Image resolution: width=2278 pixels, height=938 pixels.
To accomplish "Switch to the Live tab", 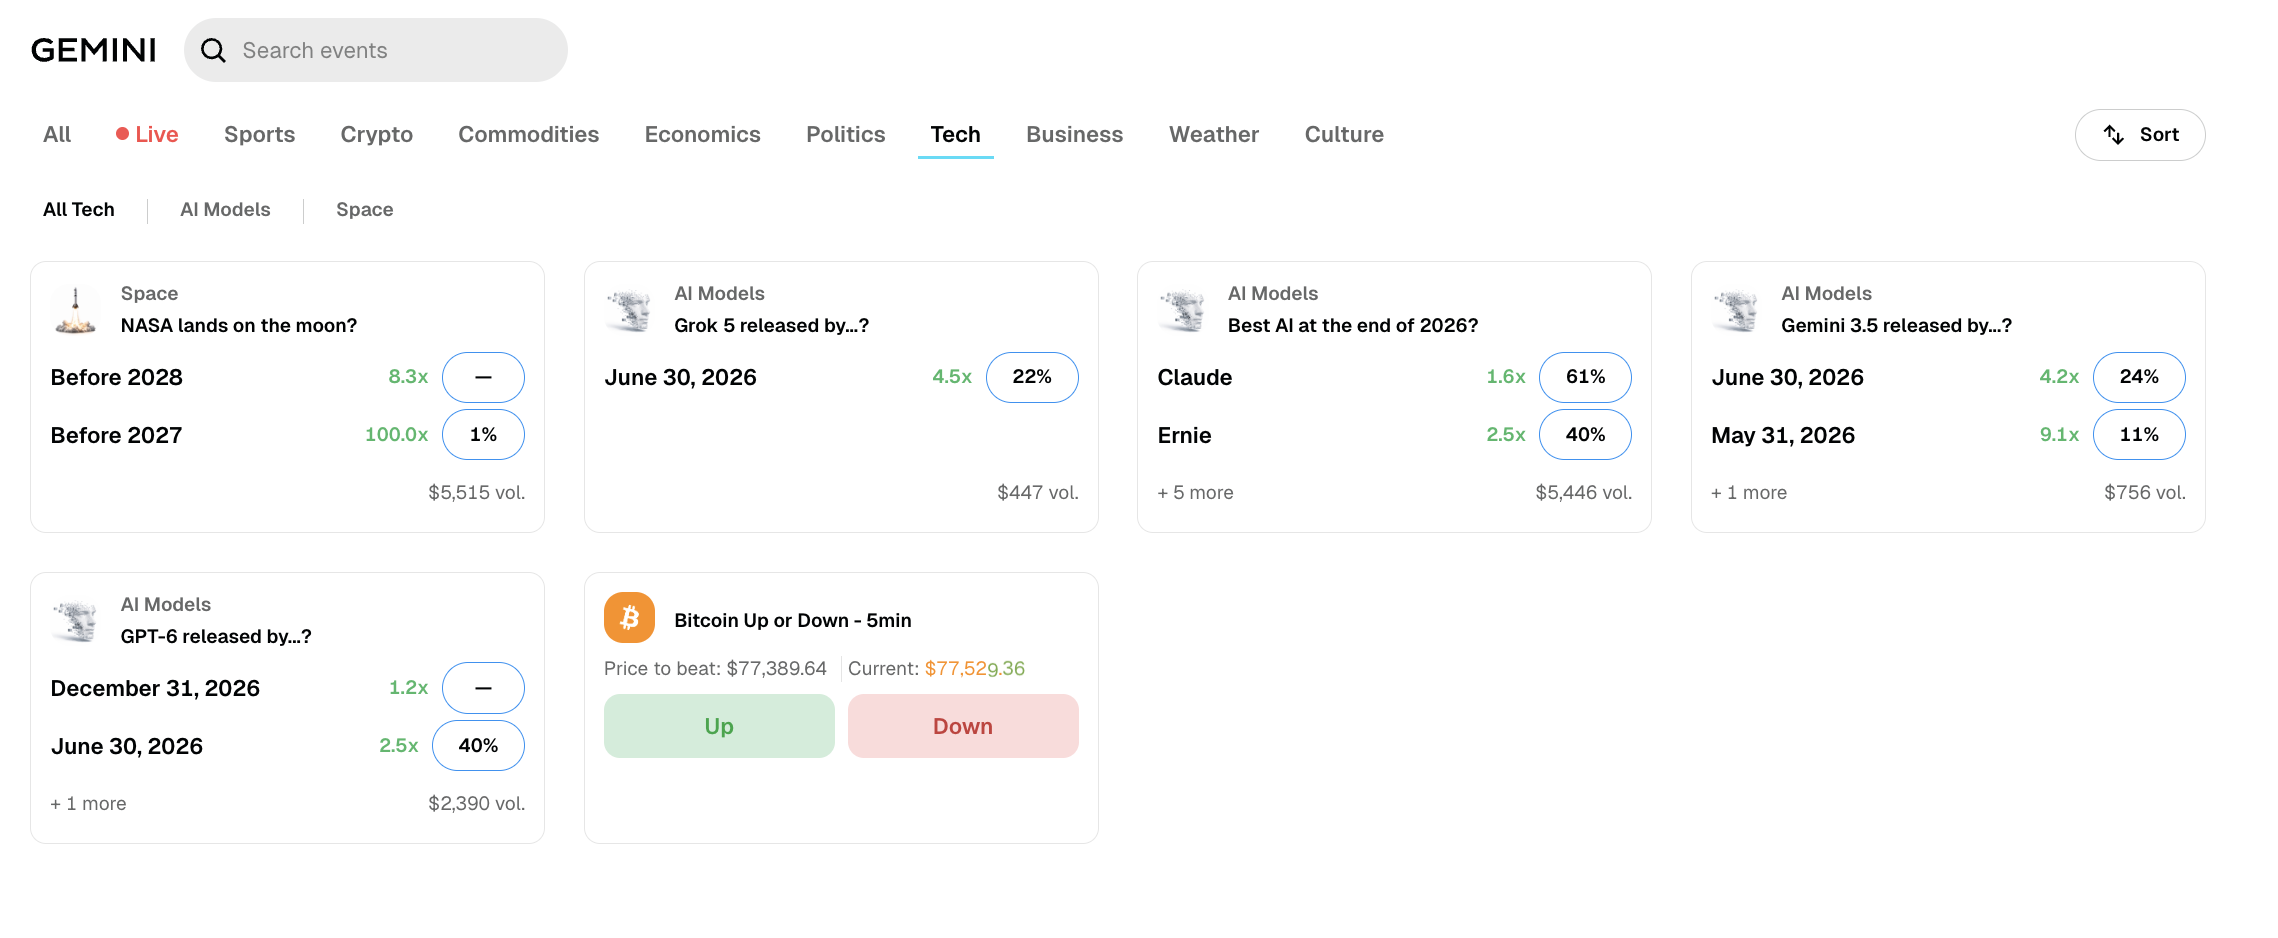I will coord(147,134).
